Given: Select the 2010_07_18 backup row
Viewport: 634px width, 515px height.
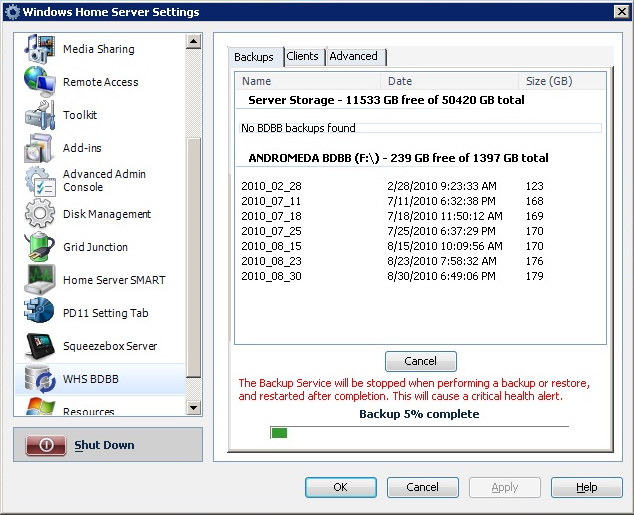Looking at the screenshot, I should tap(421, 216).
